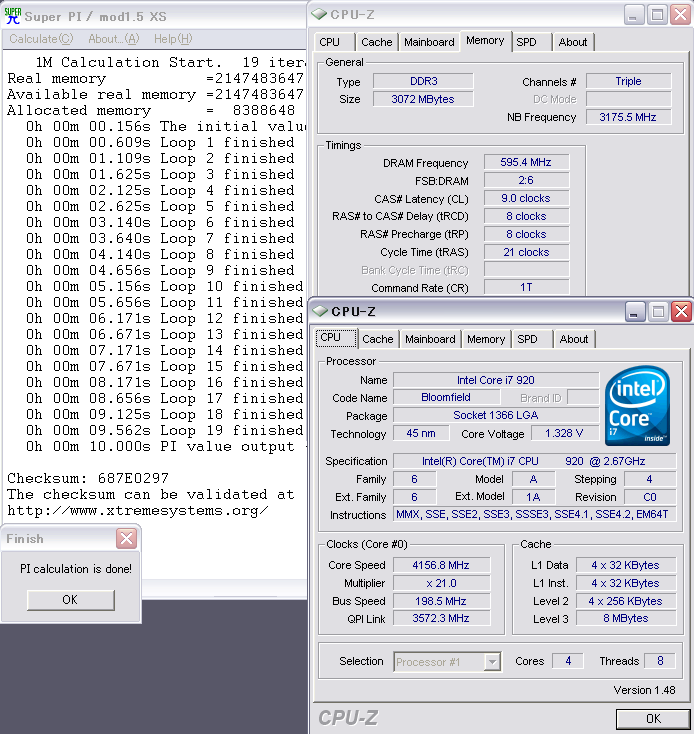Viewport: 694px width, 734px height.
Task: Switch to Cache tab in the lower CPU-Z window
Action: [378, 339]
